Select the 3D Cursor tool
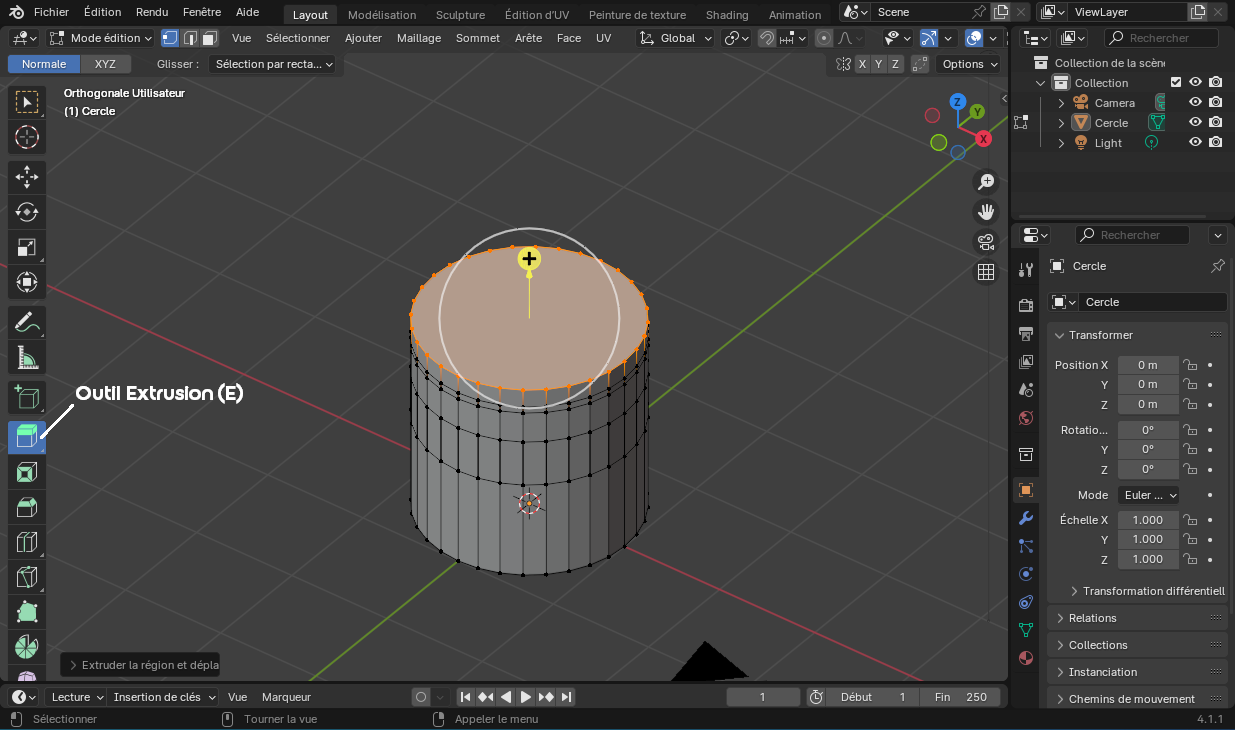1235x730 pixels. click(x=27, y=137)
